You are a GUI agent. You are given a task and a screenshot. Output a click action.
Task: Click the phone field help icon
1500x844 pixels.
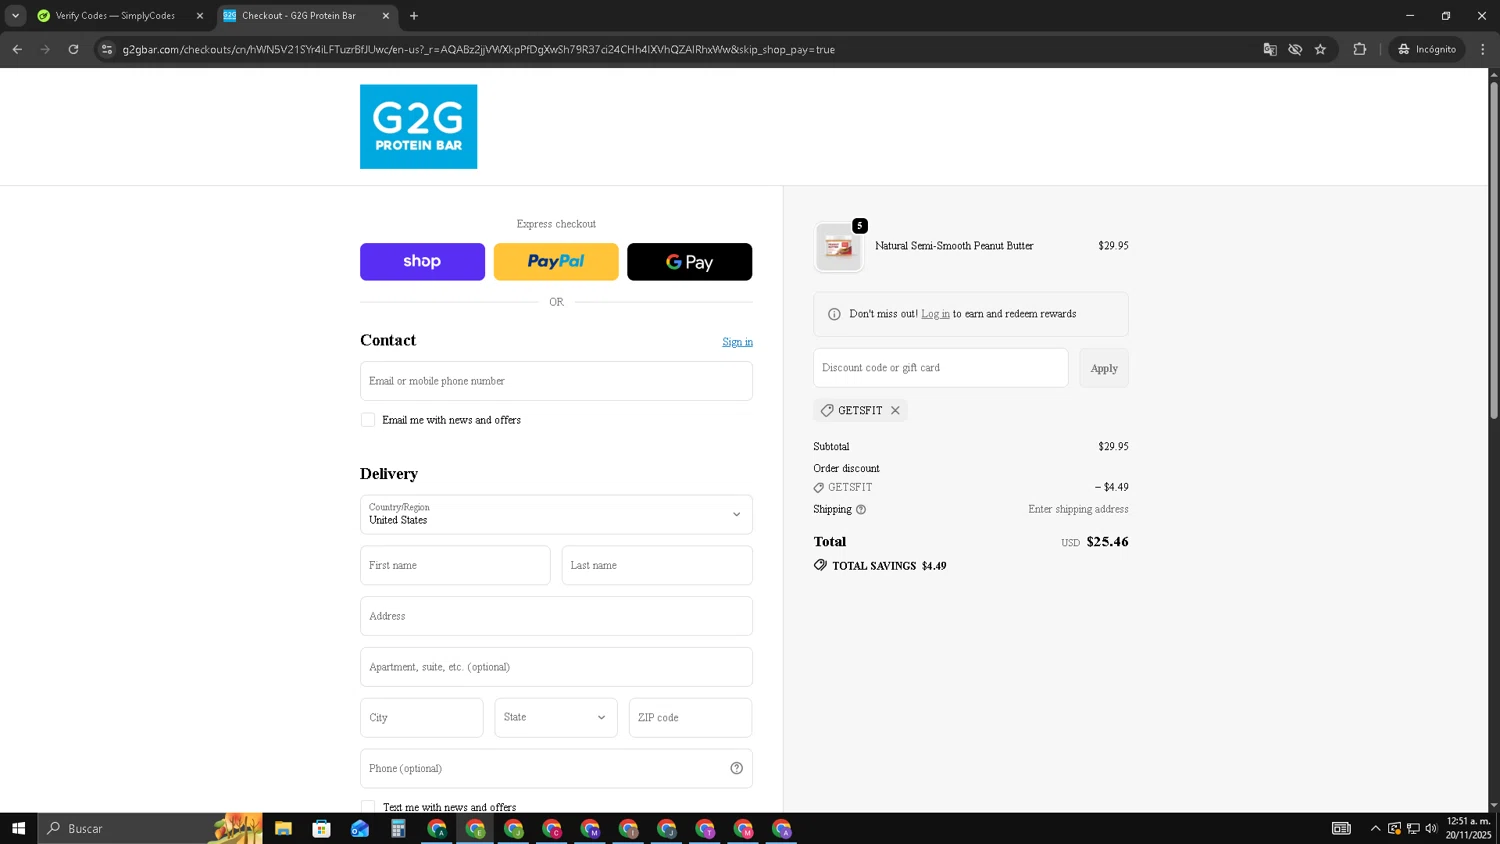point(736,768)
